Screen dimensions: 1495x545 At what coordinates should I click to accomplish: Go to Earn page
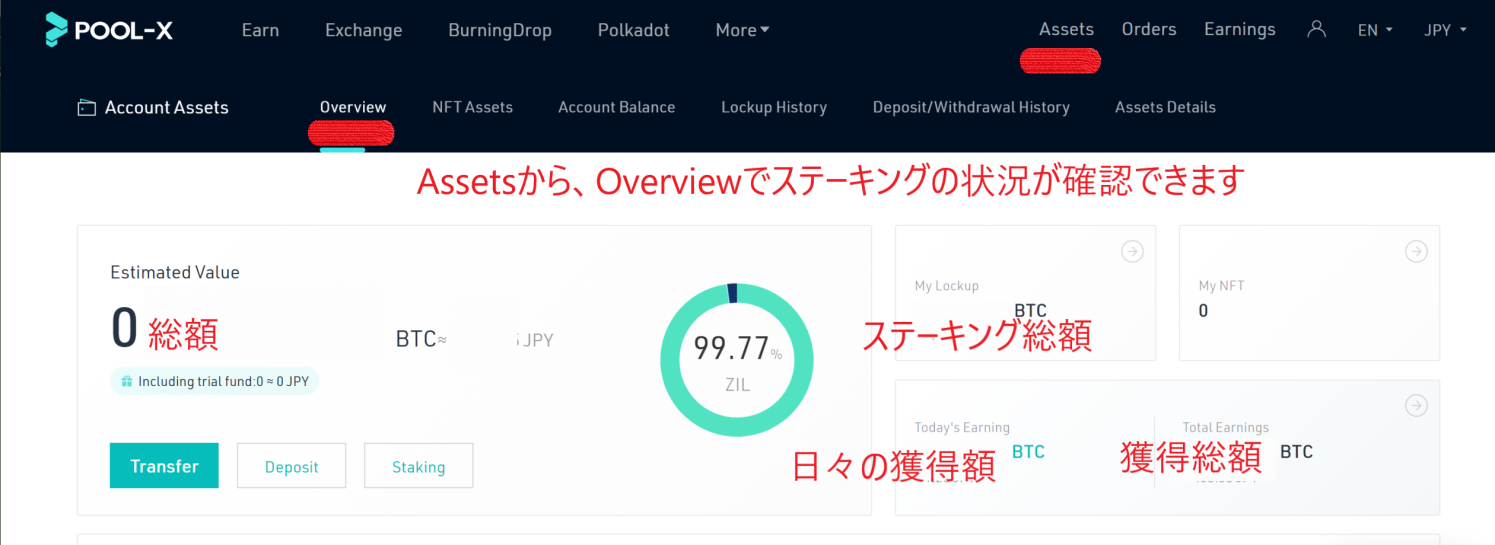pos(260,30)
